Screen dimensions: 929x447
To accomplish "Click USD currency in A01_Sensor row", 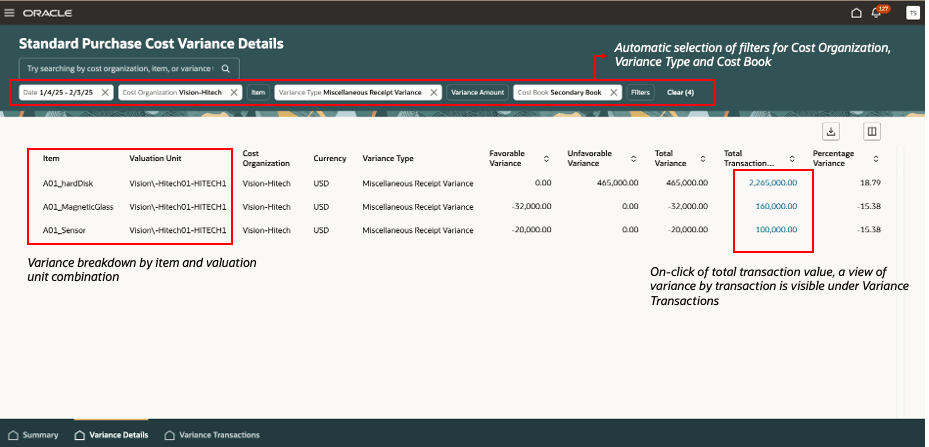I will (x=322, y=230).
